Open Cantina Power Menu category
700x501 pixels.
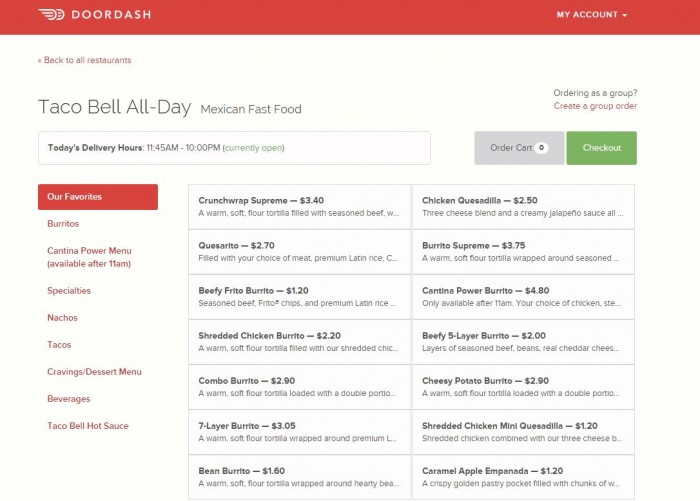coord(89,257)
